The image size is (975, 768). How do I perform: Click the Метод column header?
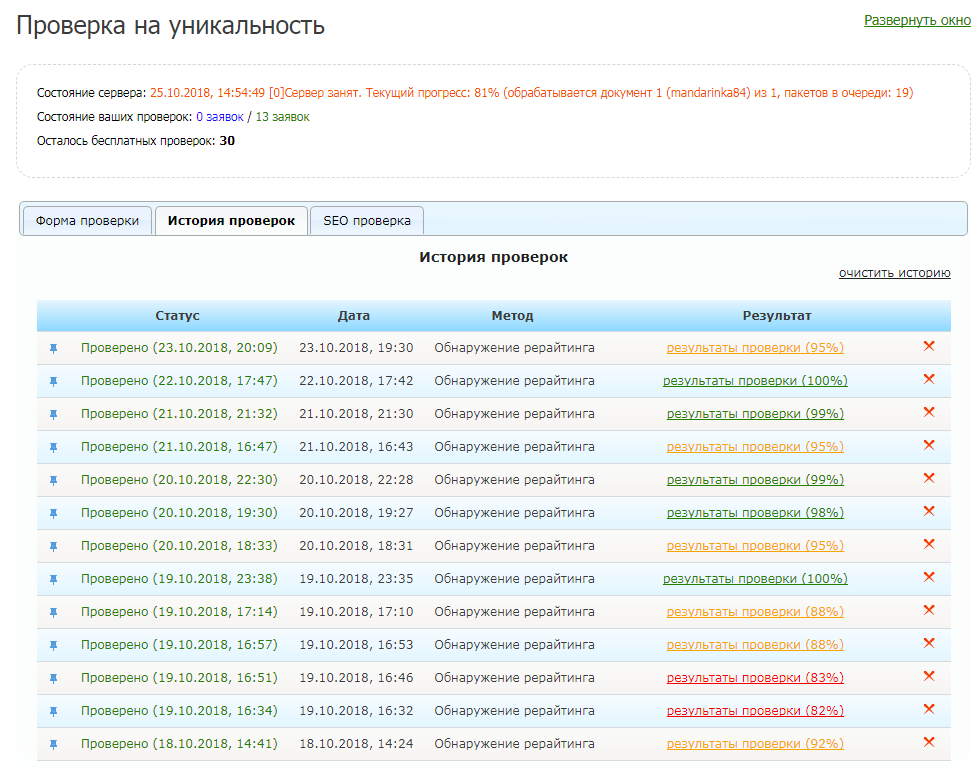click(512, 316)
